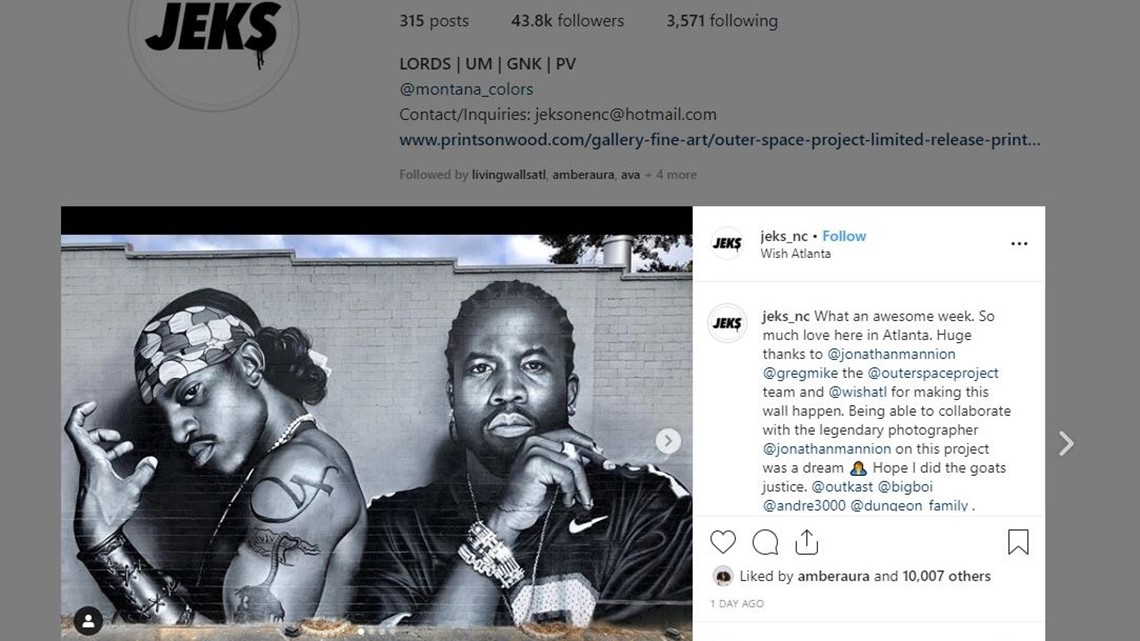Share the post via share icon

(806, 542)
